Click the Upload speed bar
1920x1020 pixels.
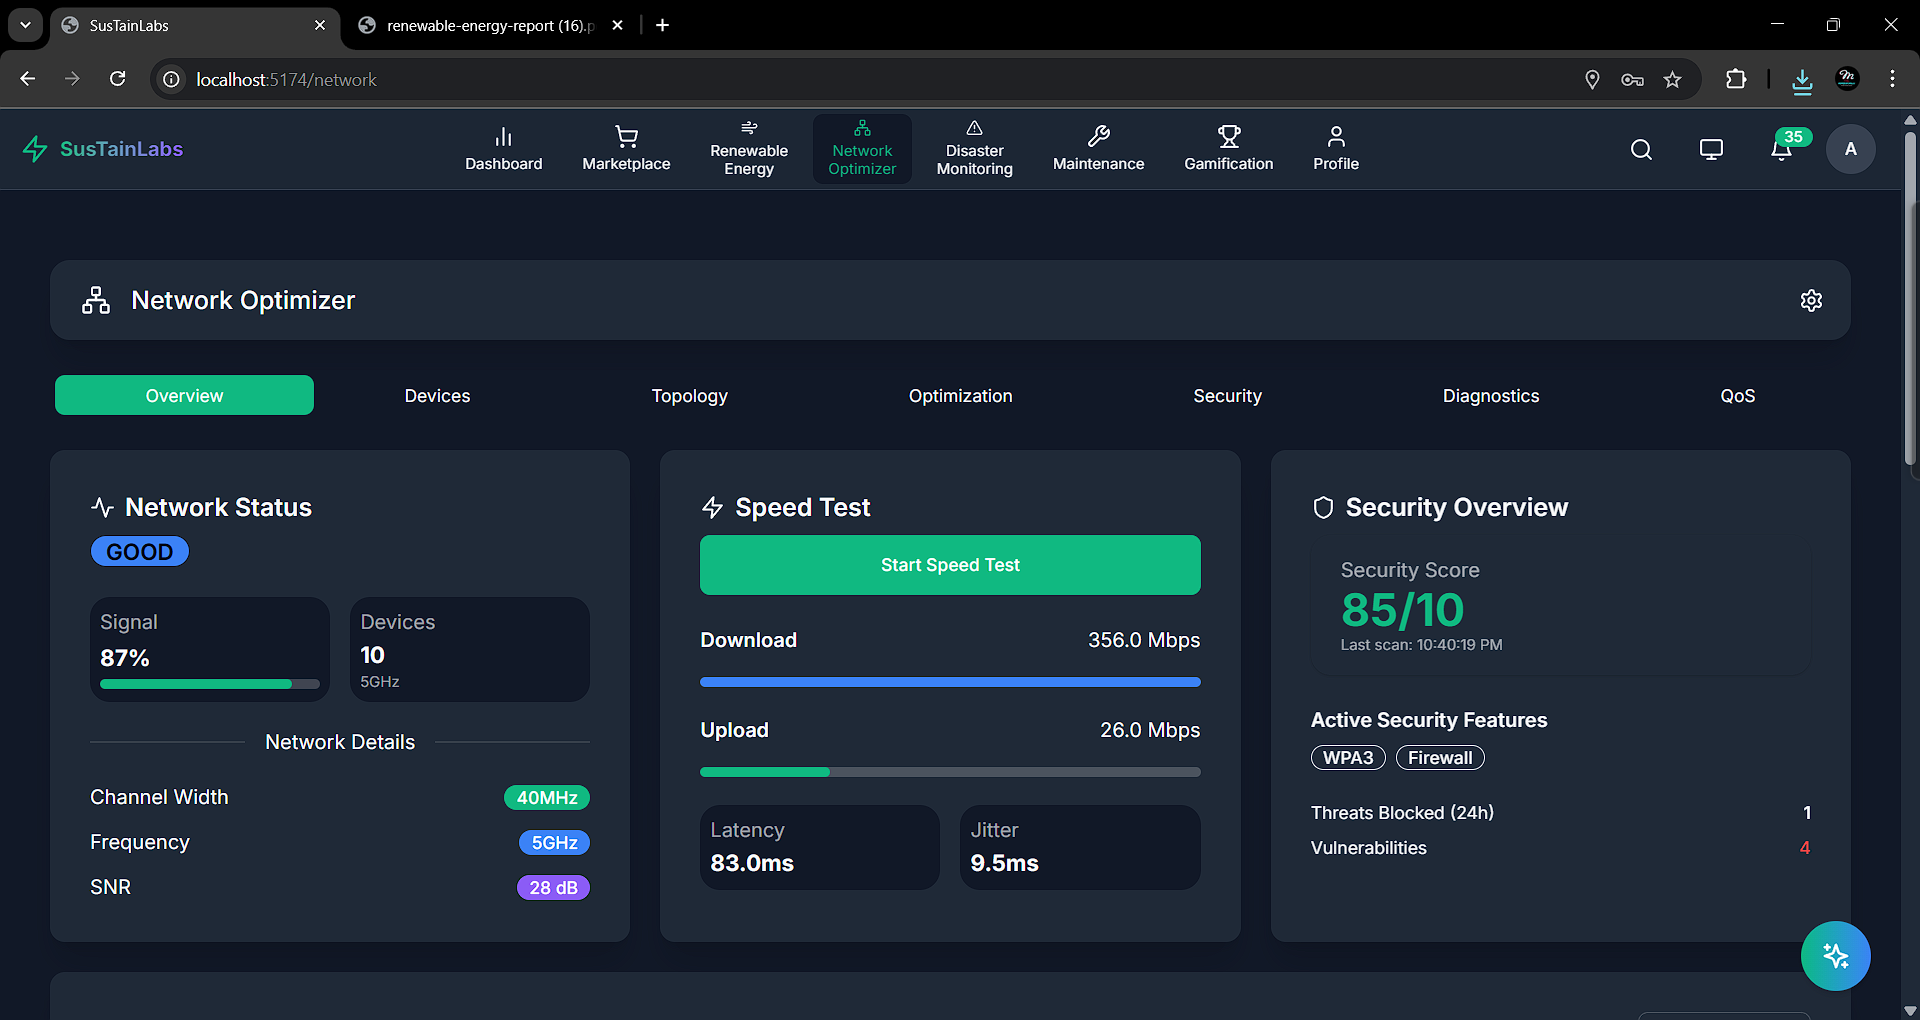[950, 772]
